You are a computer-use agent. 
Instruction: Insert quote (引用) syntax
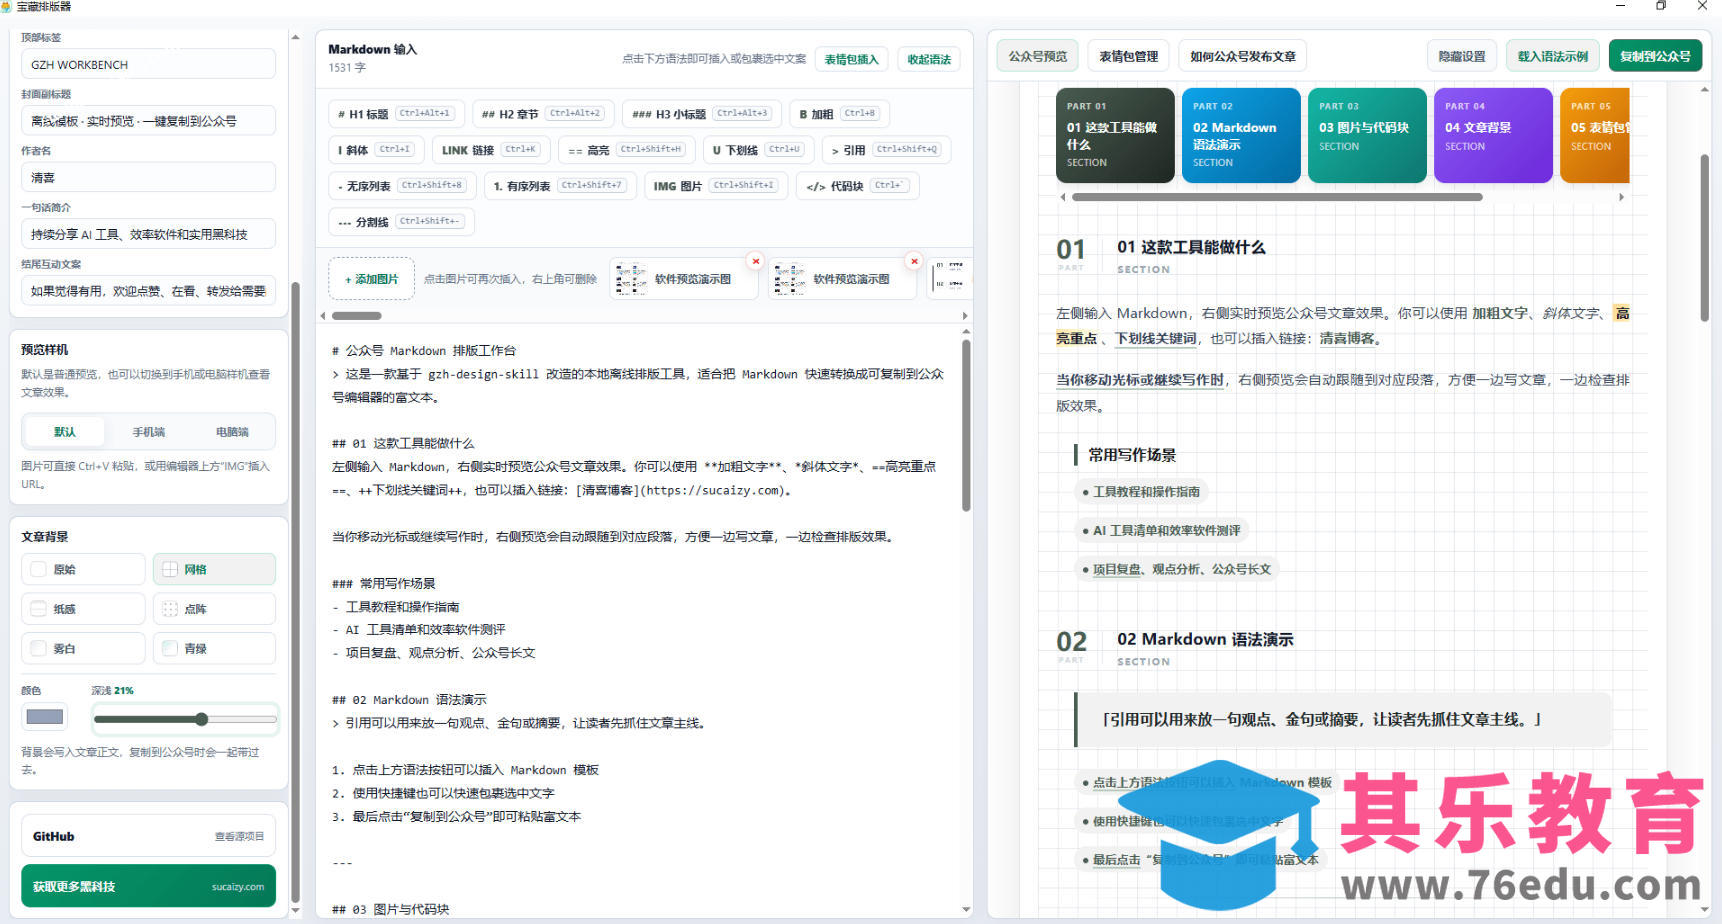886,150
